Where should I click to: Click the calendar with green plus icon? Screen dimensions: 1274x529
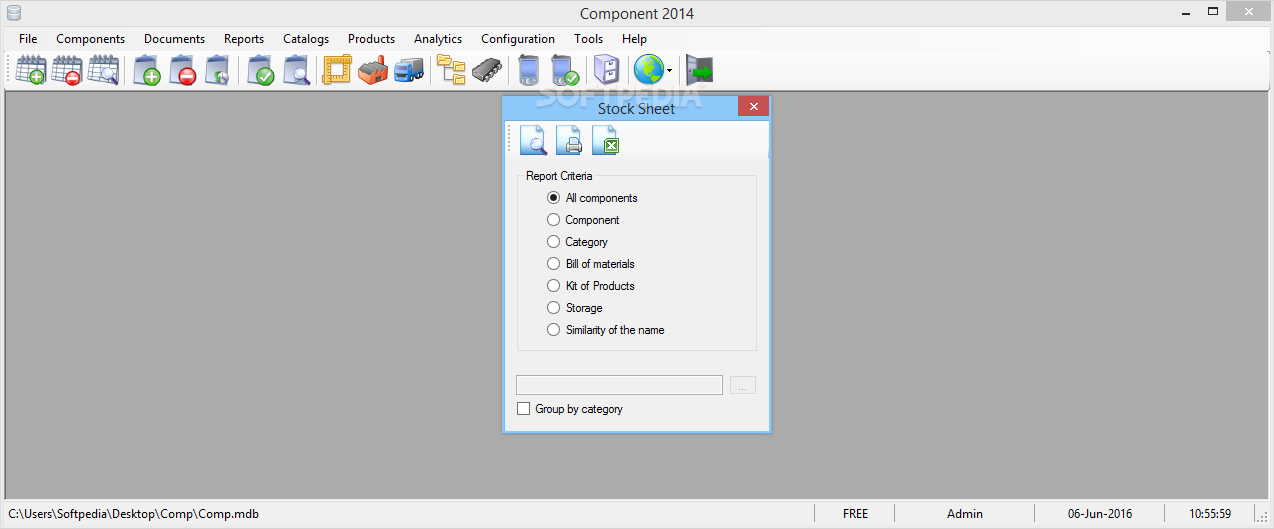click(31, 70)
